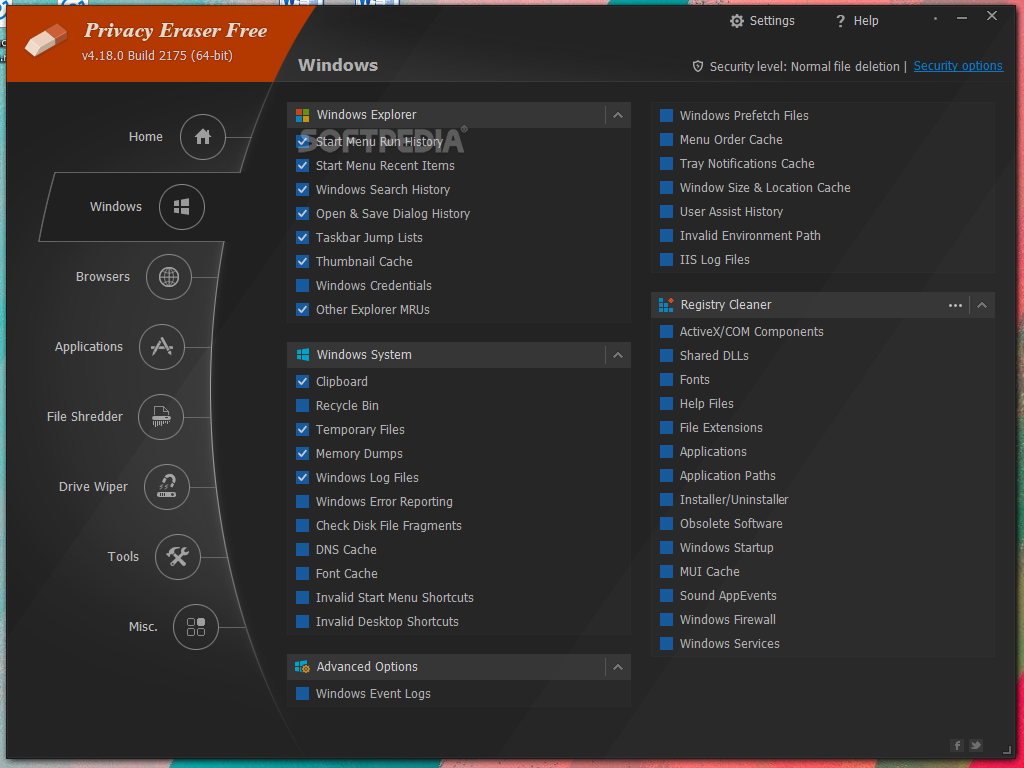Click the Settings gear icon

click(737, 21)
